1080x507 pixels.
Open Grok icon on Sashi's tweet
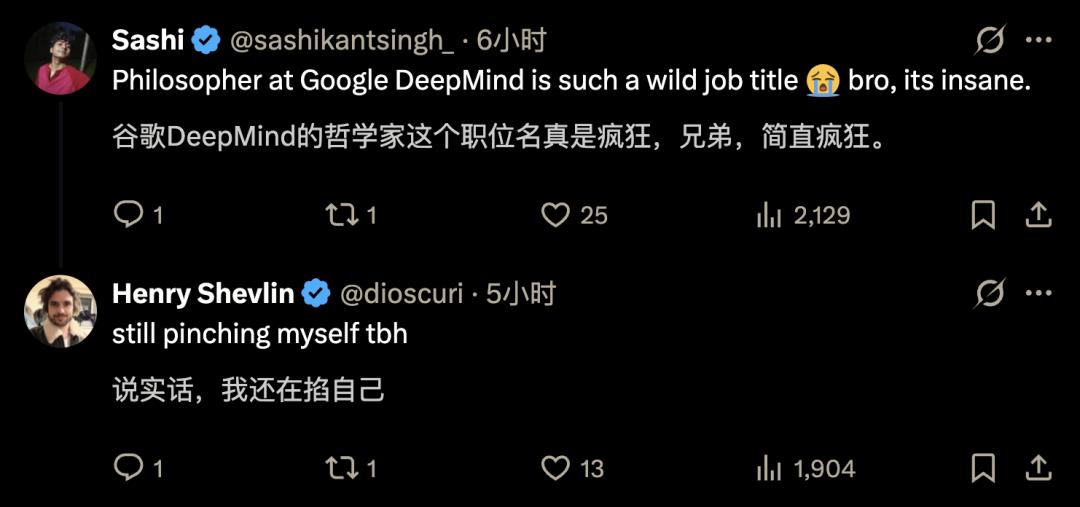click(990, 41)
